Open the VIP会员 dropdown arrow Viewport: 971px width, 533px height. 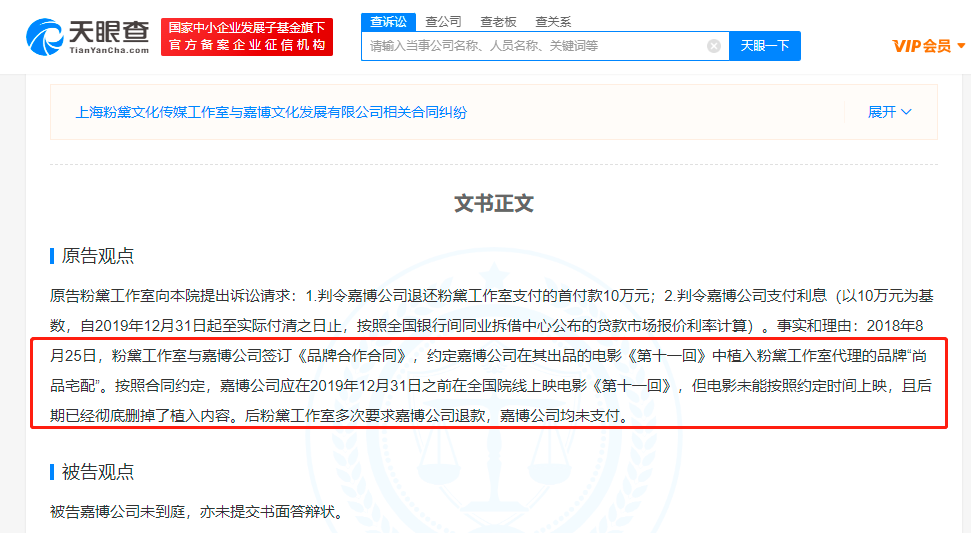(x=961, y=46)
